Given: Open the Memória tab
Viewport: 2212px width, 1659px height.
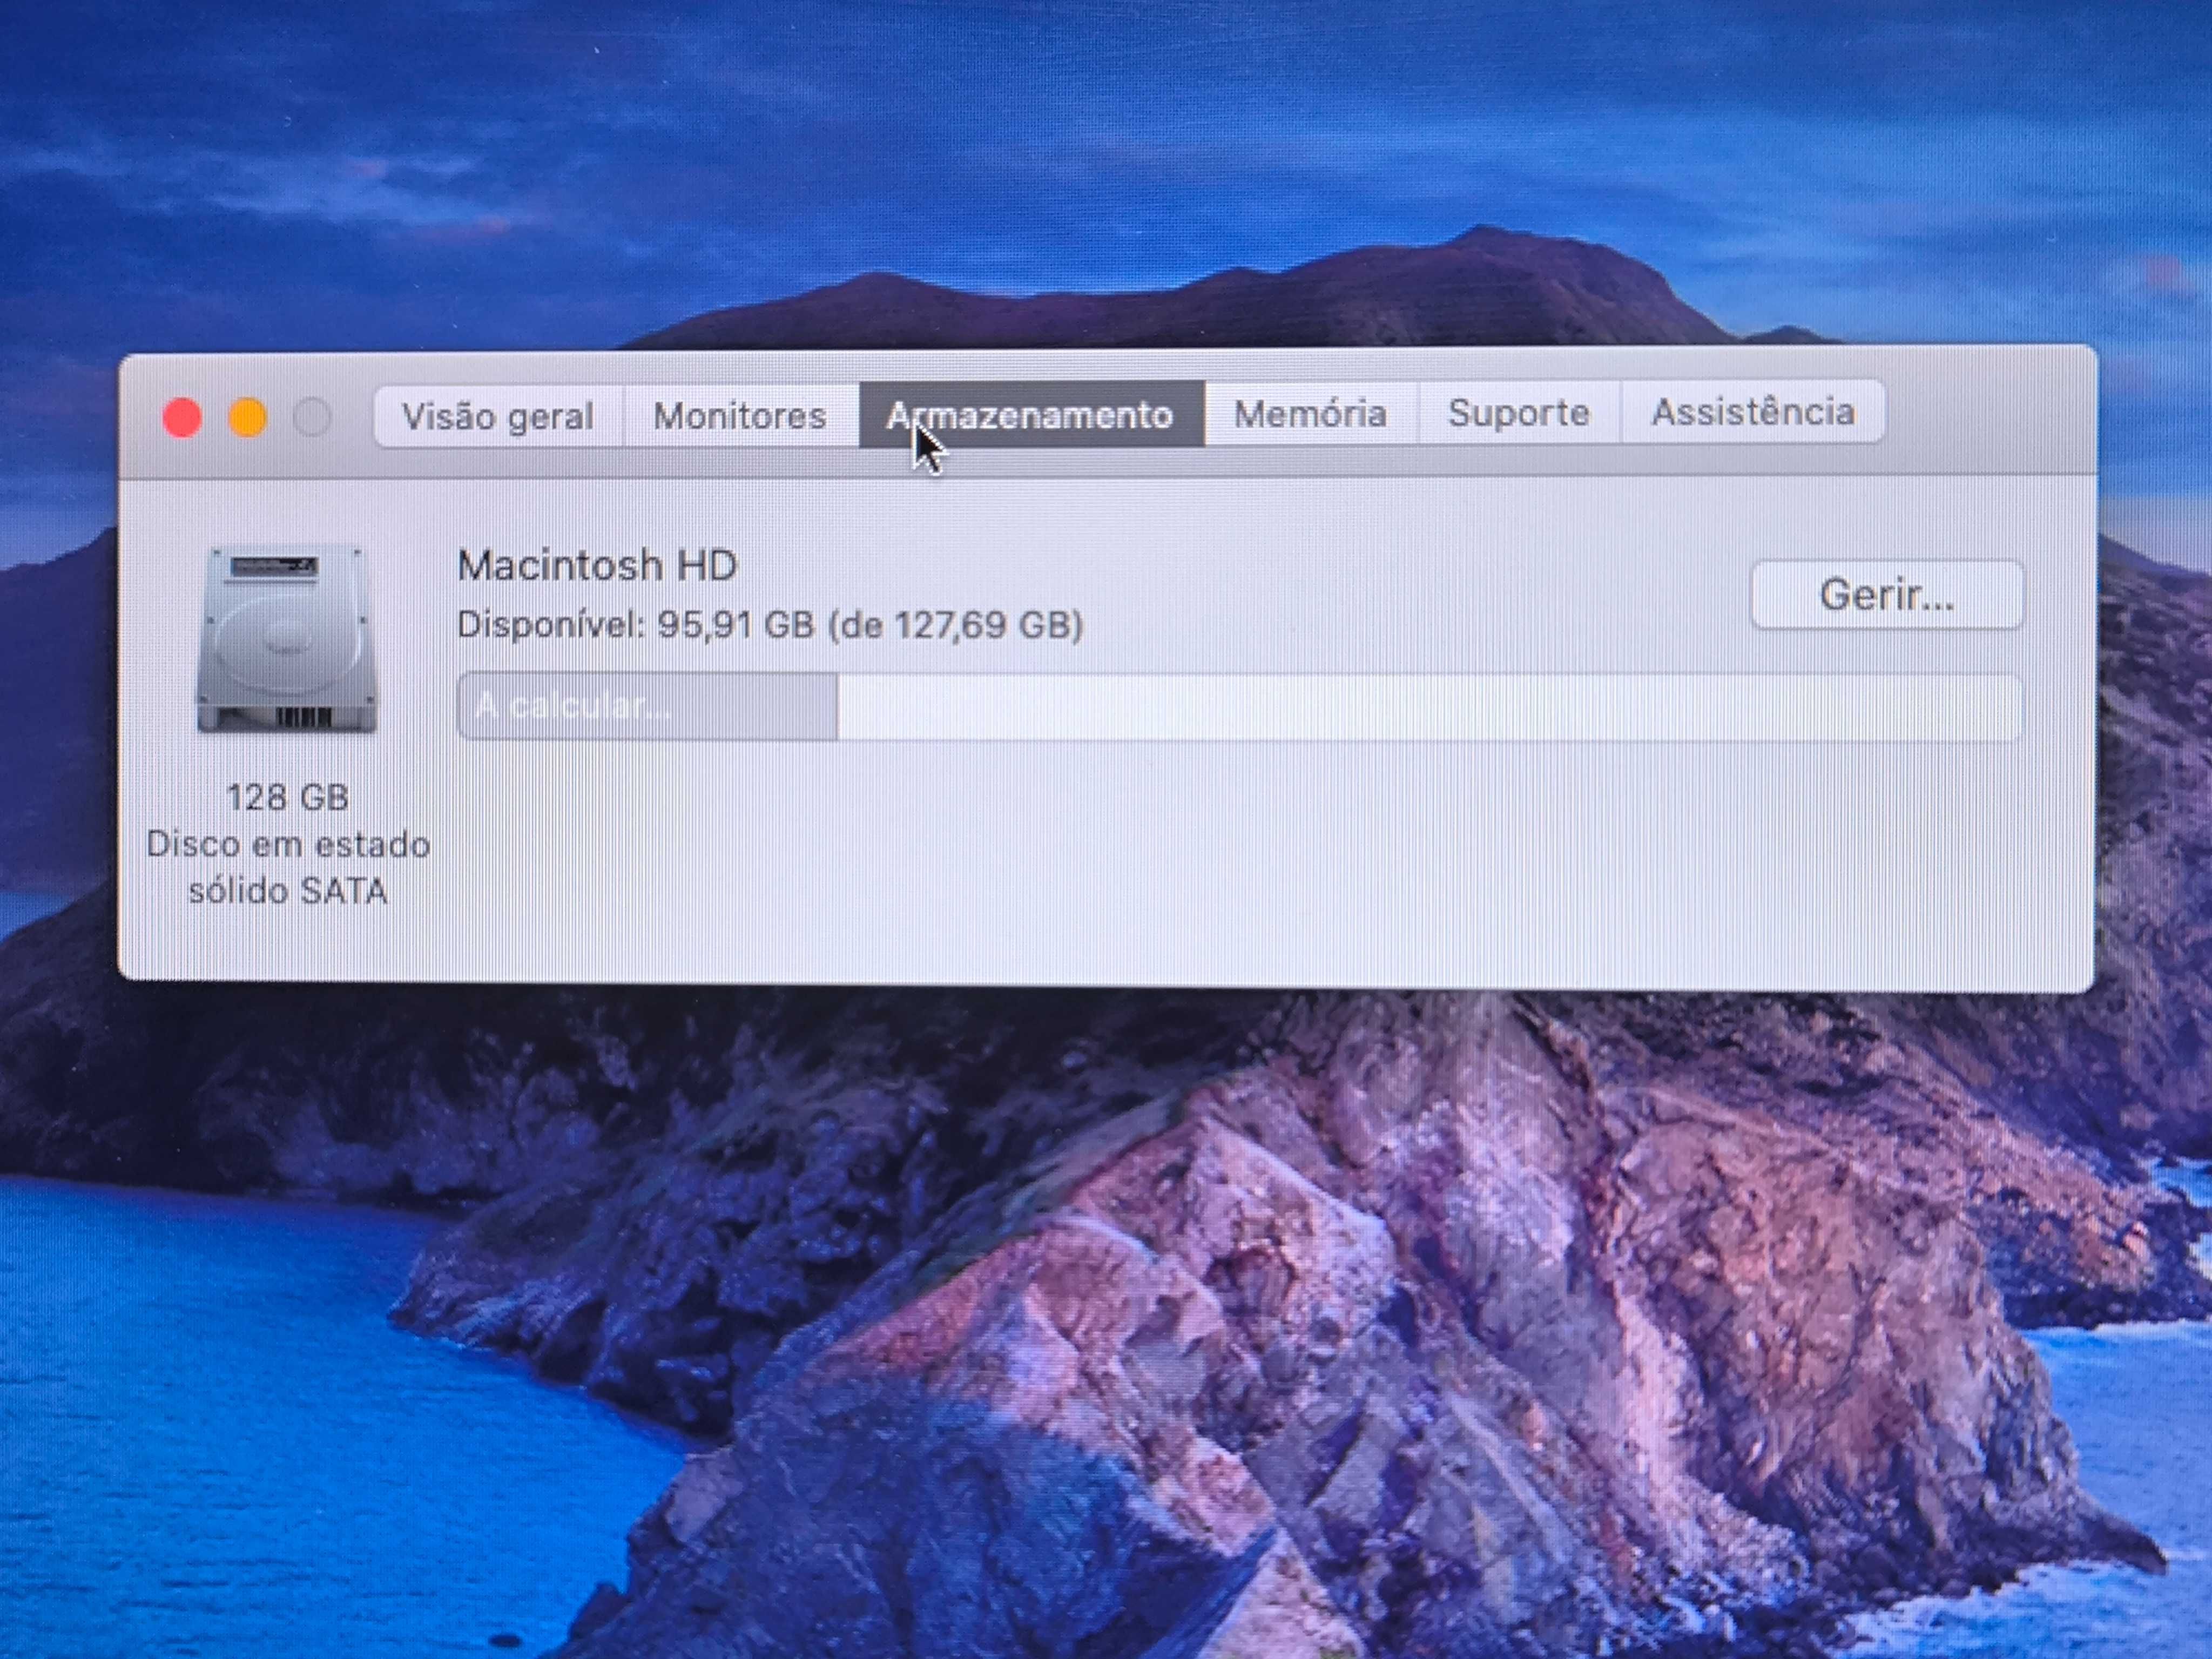Looking at the screenshot, I should (1311, 413).
